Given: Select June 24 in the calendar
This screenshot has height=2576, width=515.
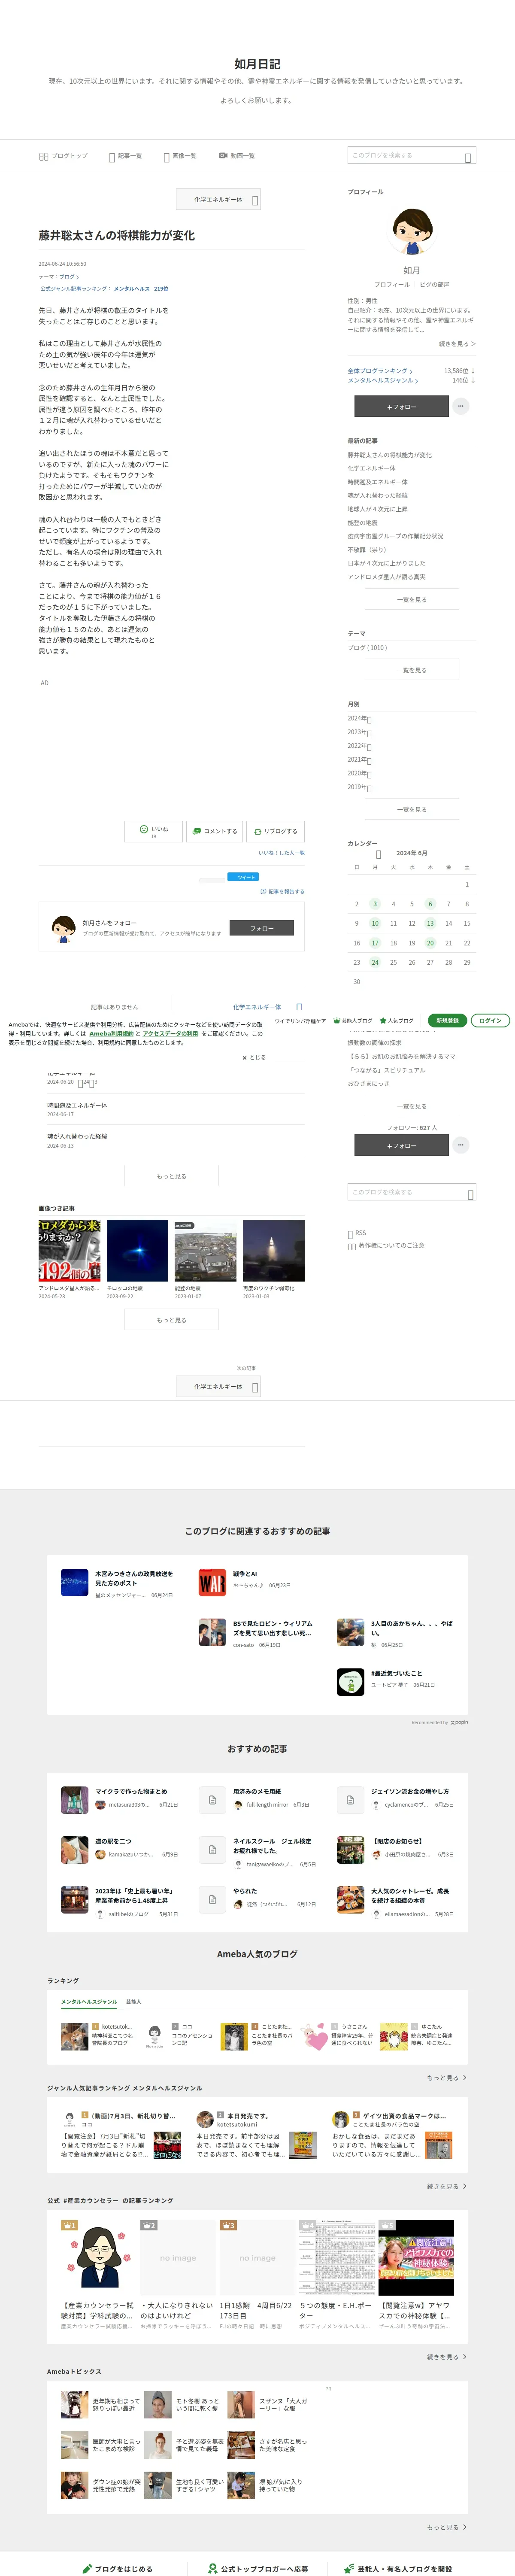Looking at the screenshot, I should click(375, 962).
